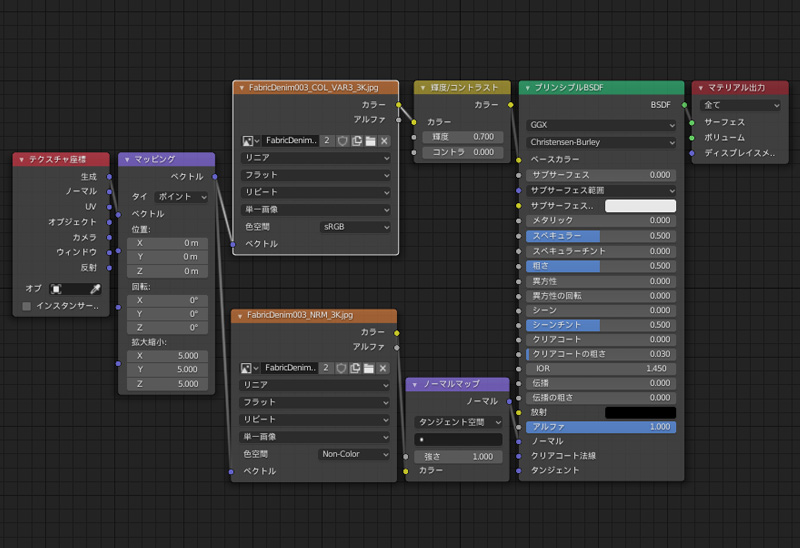Open folder icon on NRM_3K texture node

click(x=369, y=368)
